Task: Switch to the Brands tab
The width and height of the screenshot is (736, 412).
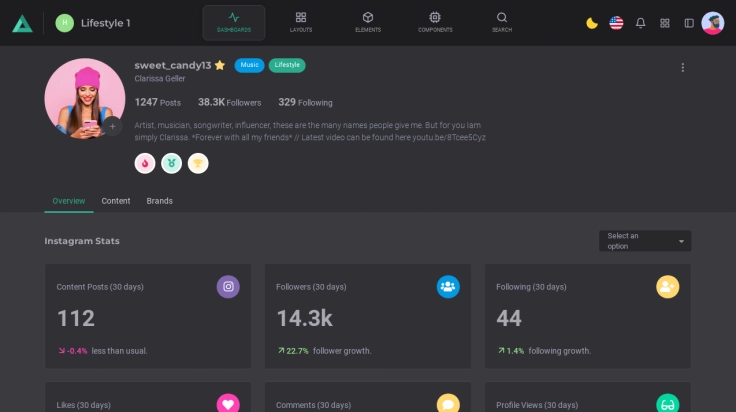Action: point(160,201)
